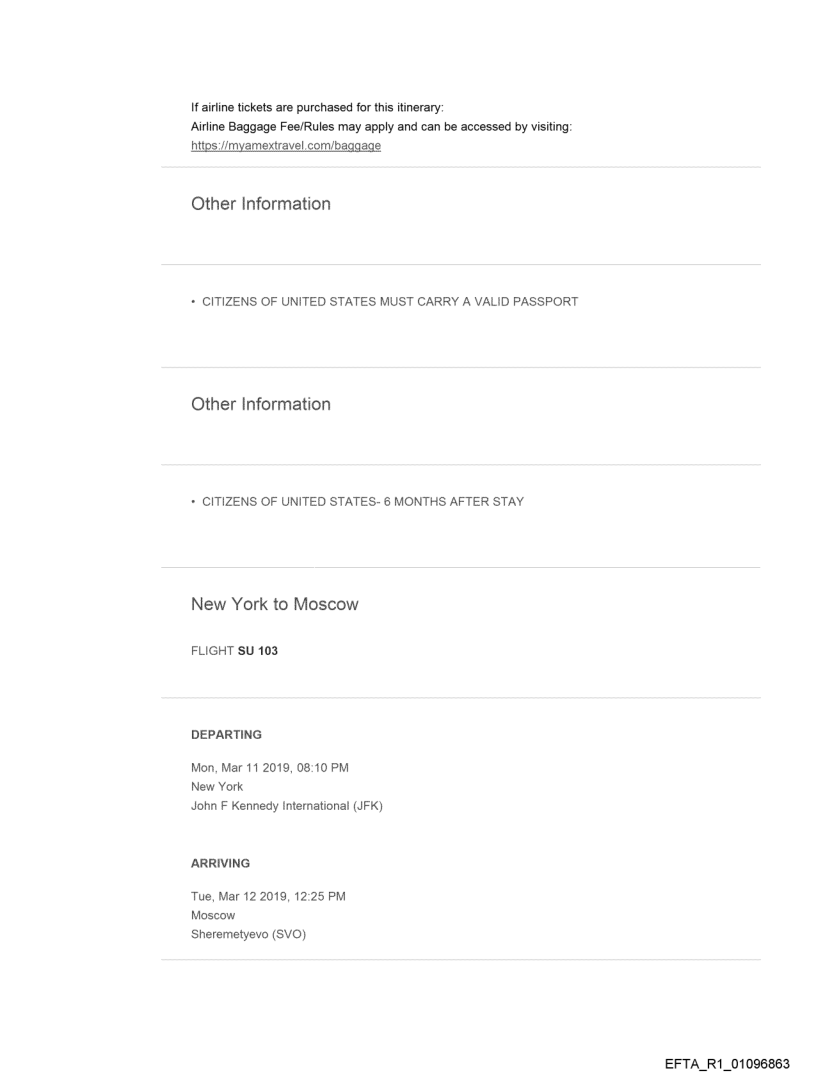
Task: Click the first Other Information heading
Action: tap(260, 204)
